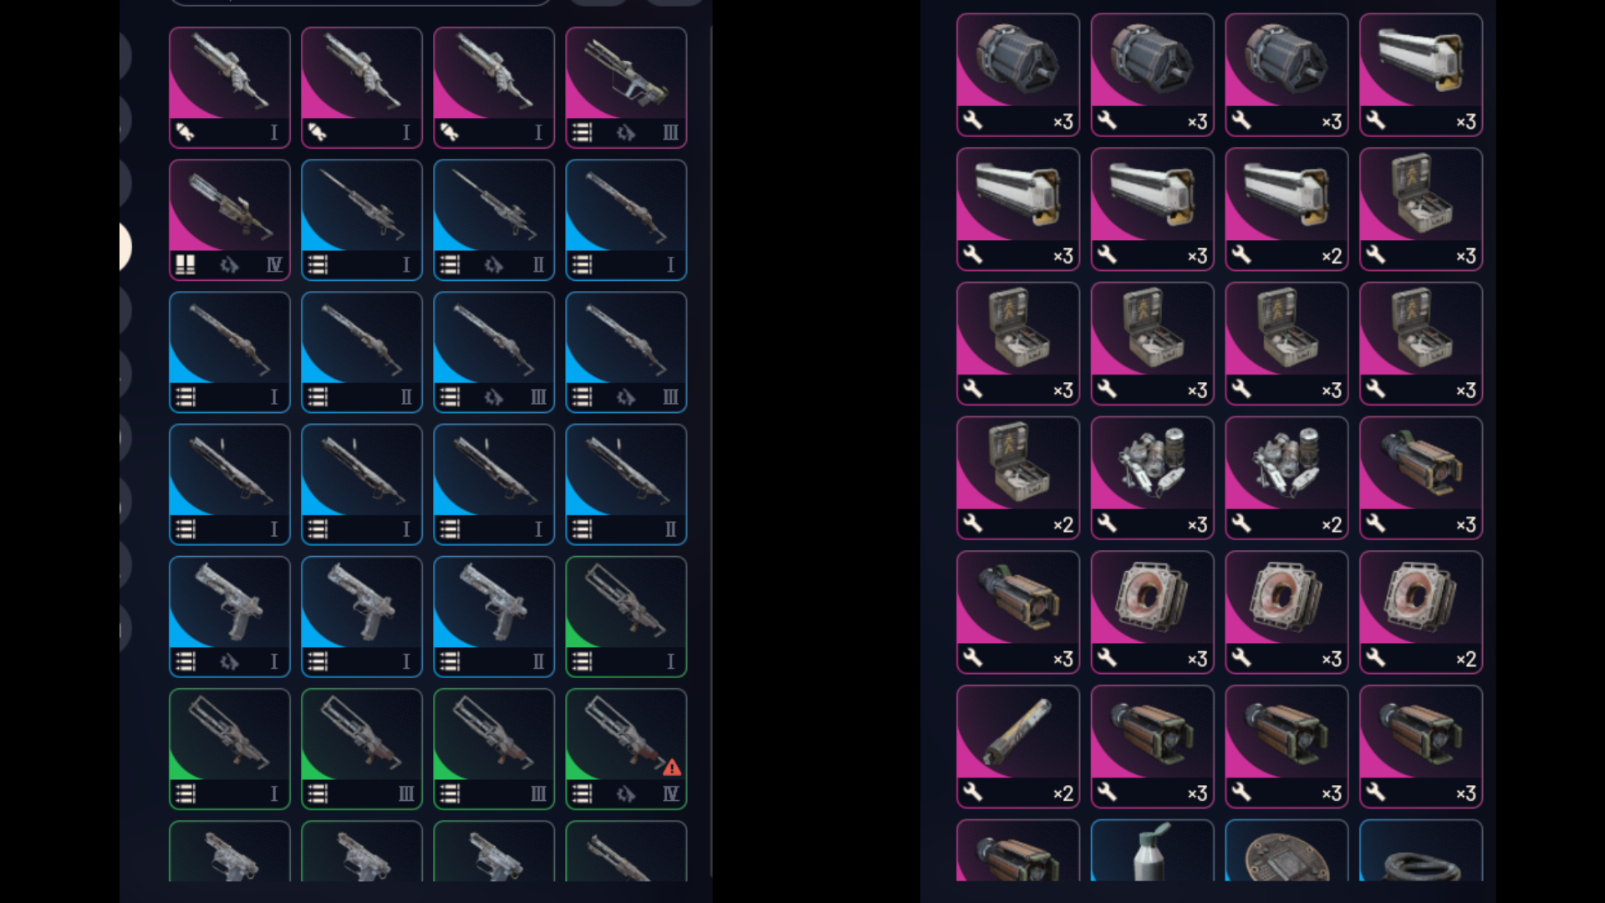This screenshot has width=1605, height=903.
Task: Select the pink-rarity weapon marked tier IV
Action: tap(230, 220)
